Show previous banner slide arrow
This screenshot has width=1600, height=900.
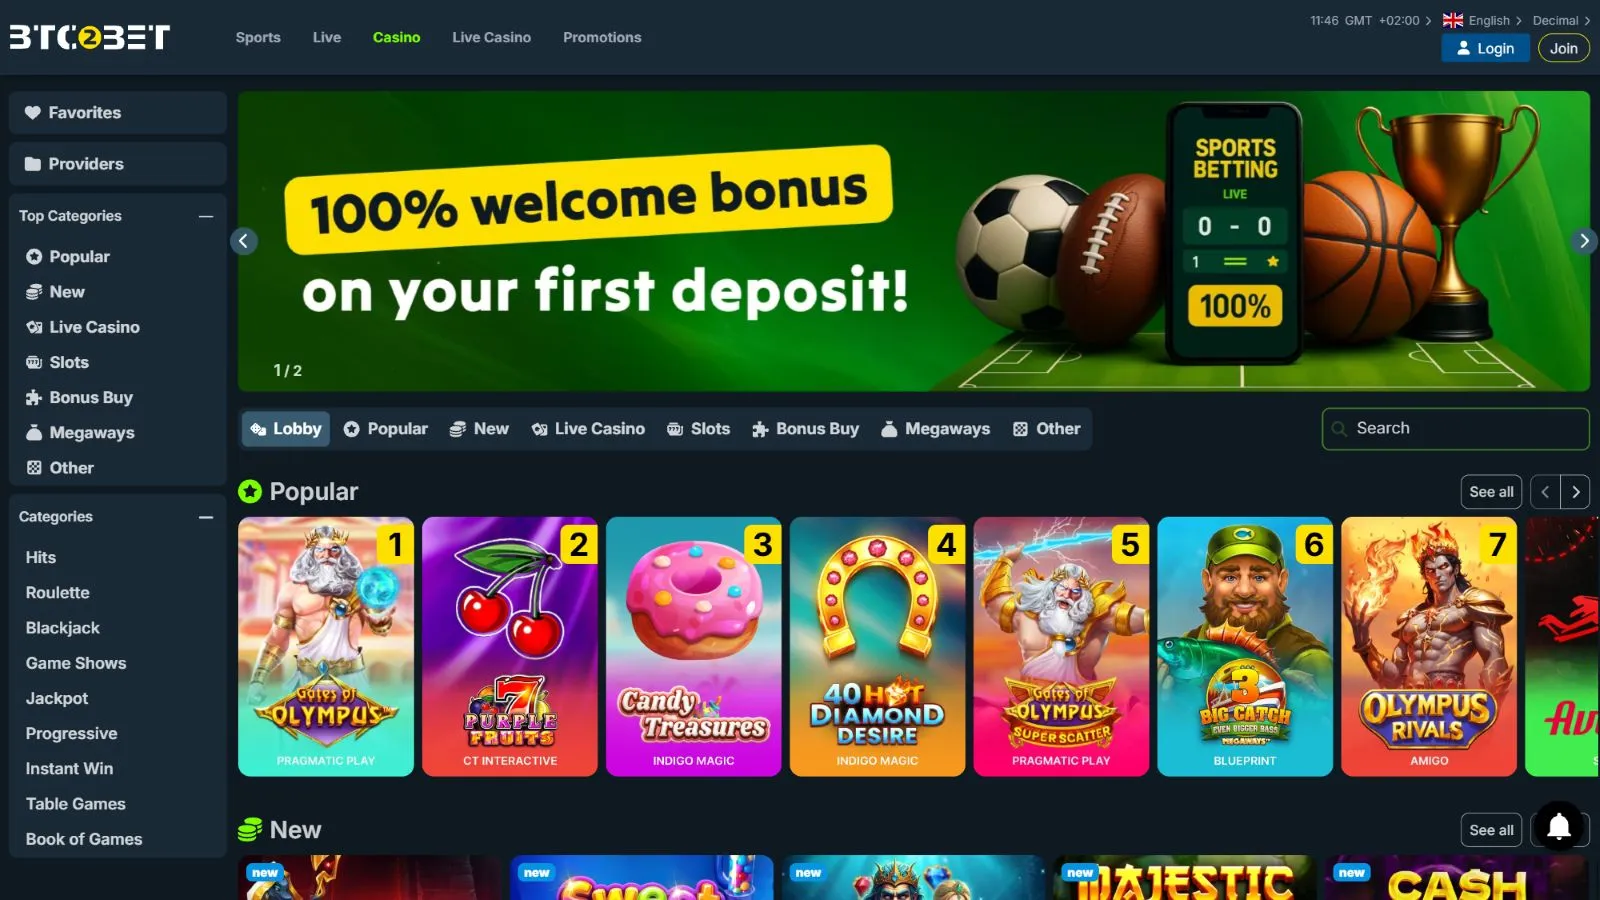[244, 241]
